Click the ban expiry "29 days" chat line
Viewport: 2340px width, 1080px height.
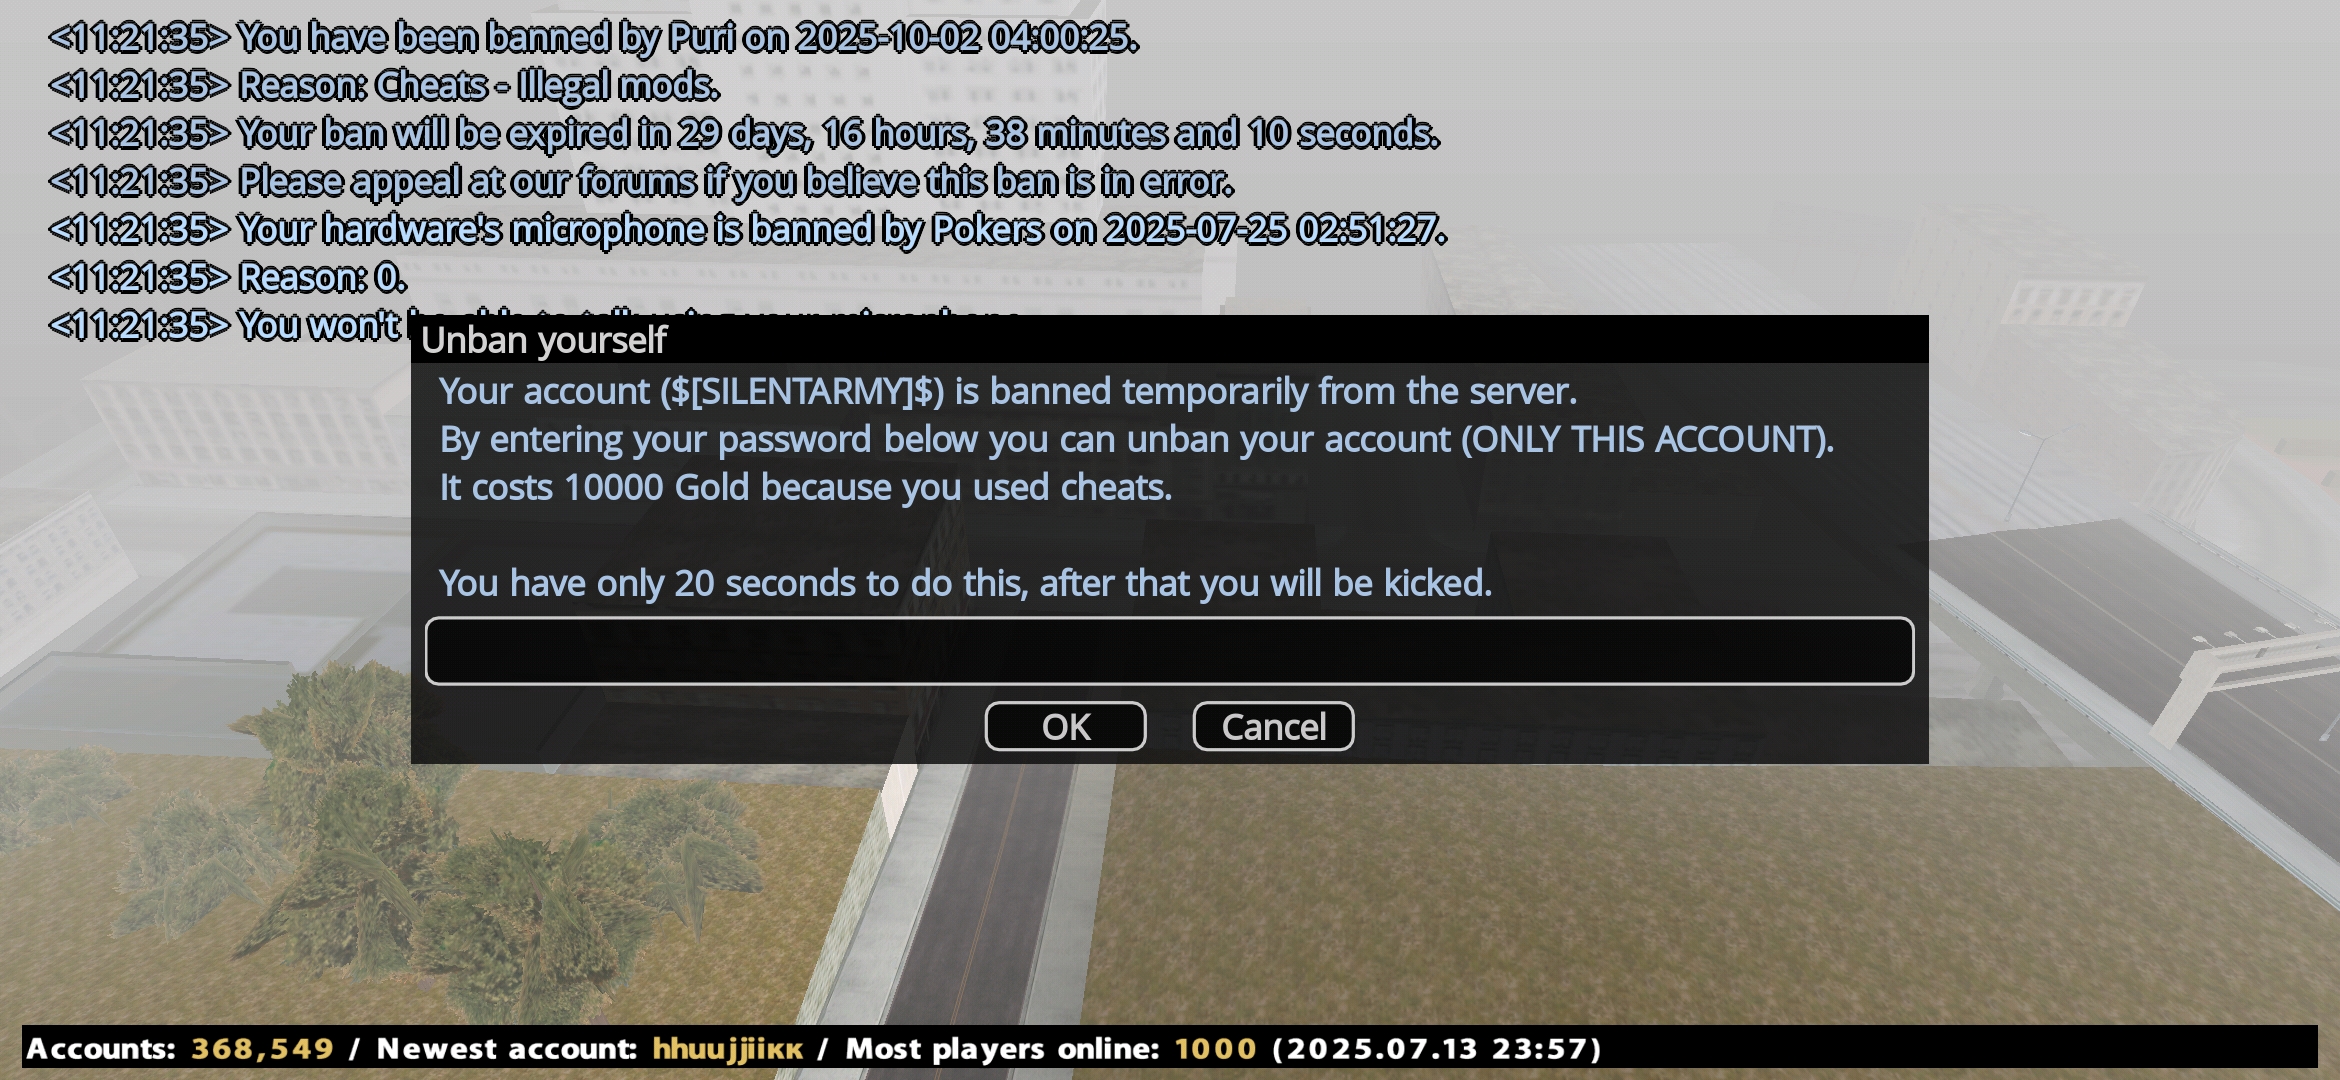tap(744, 134)
